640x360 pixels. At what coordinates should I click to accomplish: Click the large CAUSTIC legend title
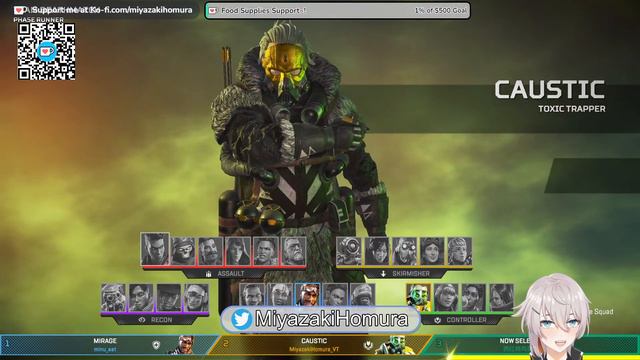tap(550, 90)
